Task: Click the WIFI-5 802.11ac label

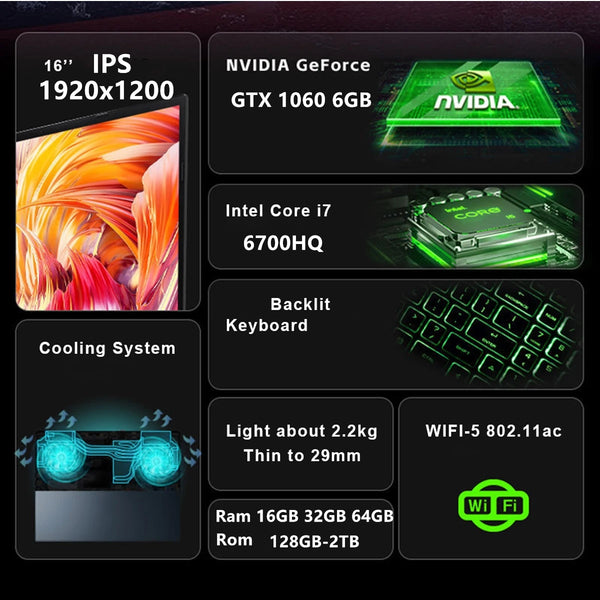Action: pyautogui.click(x=494, y=431)
